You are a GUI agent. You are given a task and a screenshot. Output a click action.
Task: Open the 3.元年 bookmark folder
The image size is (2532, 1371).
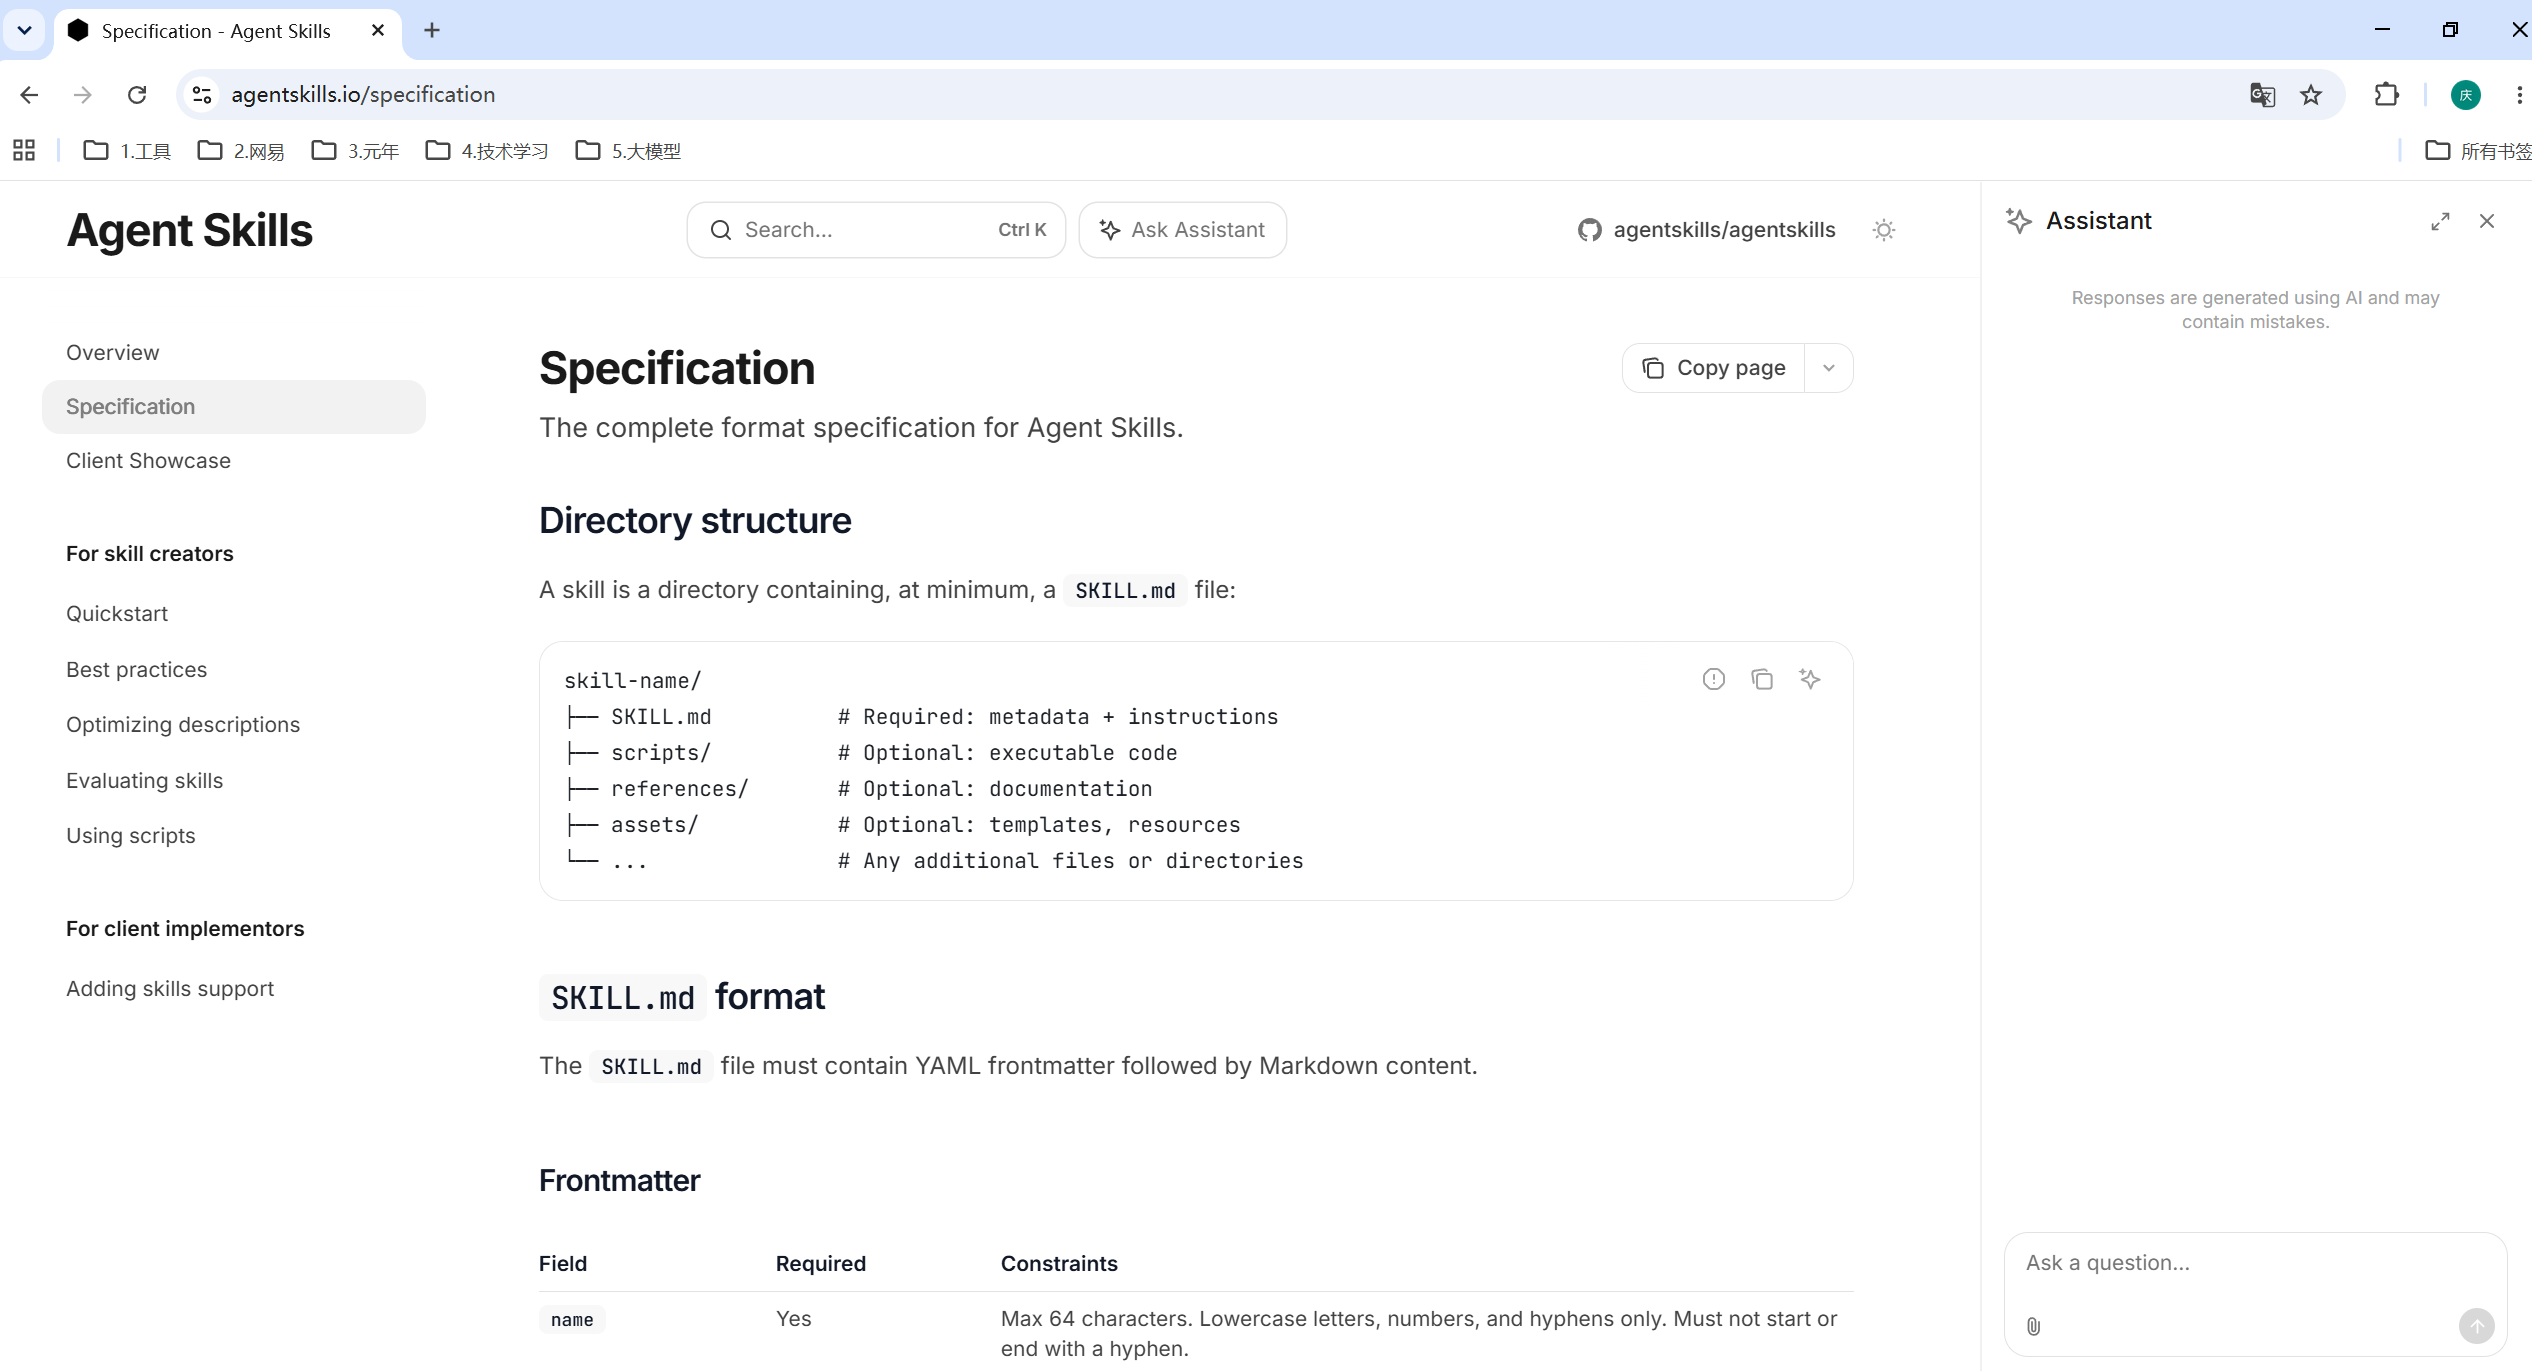(x=355, y=151)
